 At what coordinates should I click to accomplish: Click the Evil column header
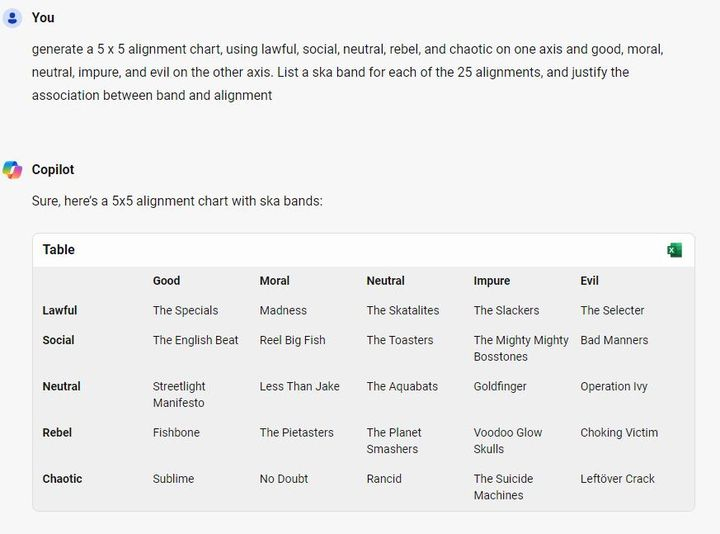tap(589, 281)
